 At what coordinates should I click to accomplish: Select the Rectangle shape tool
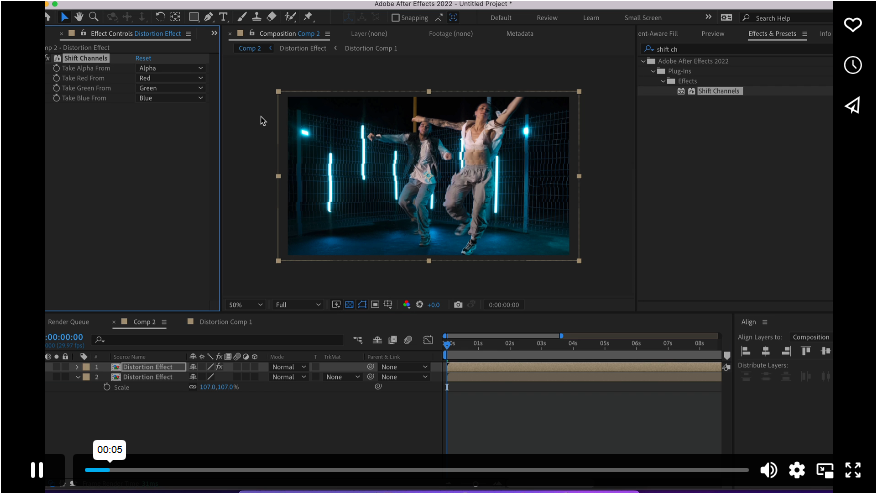point(194,17)
